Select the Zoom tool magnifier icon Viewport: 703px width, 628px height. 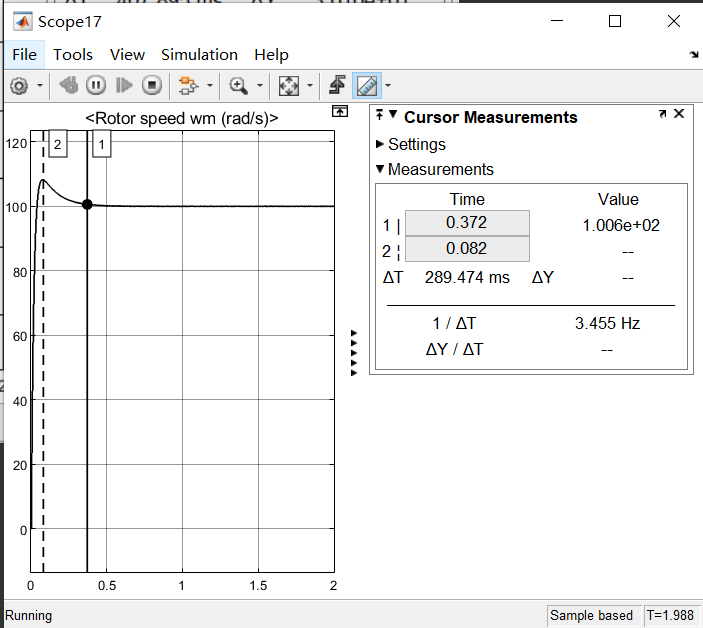pos(238,85)
